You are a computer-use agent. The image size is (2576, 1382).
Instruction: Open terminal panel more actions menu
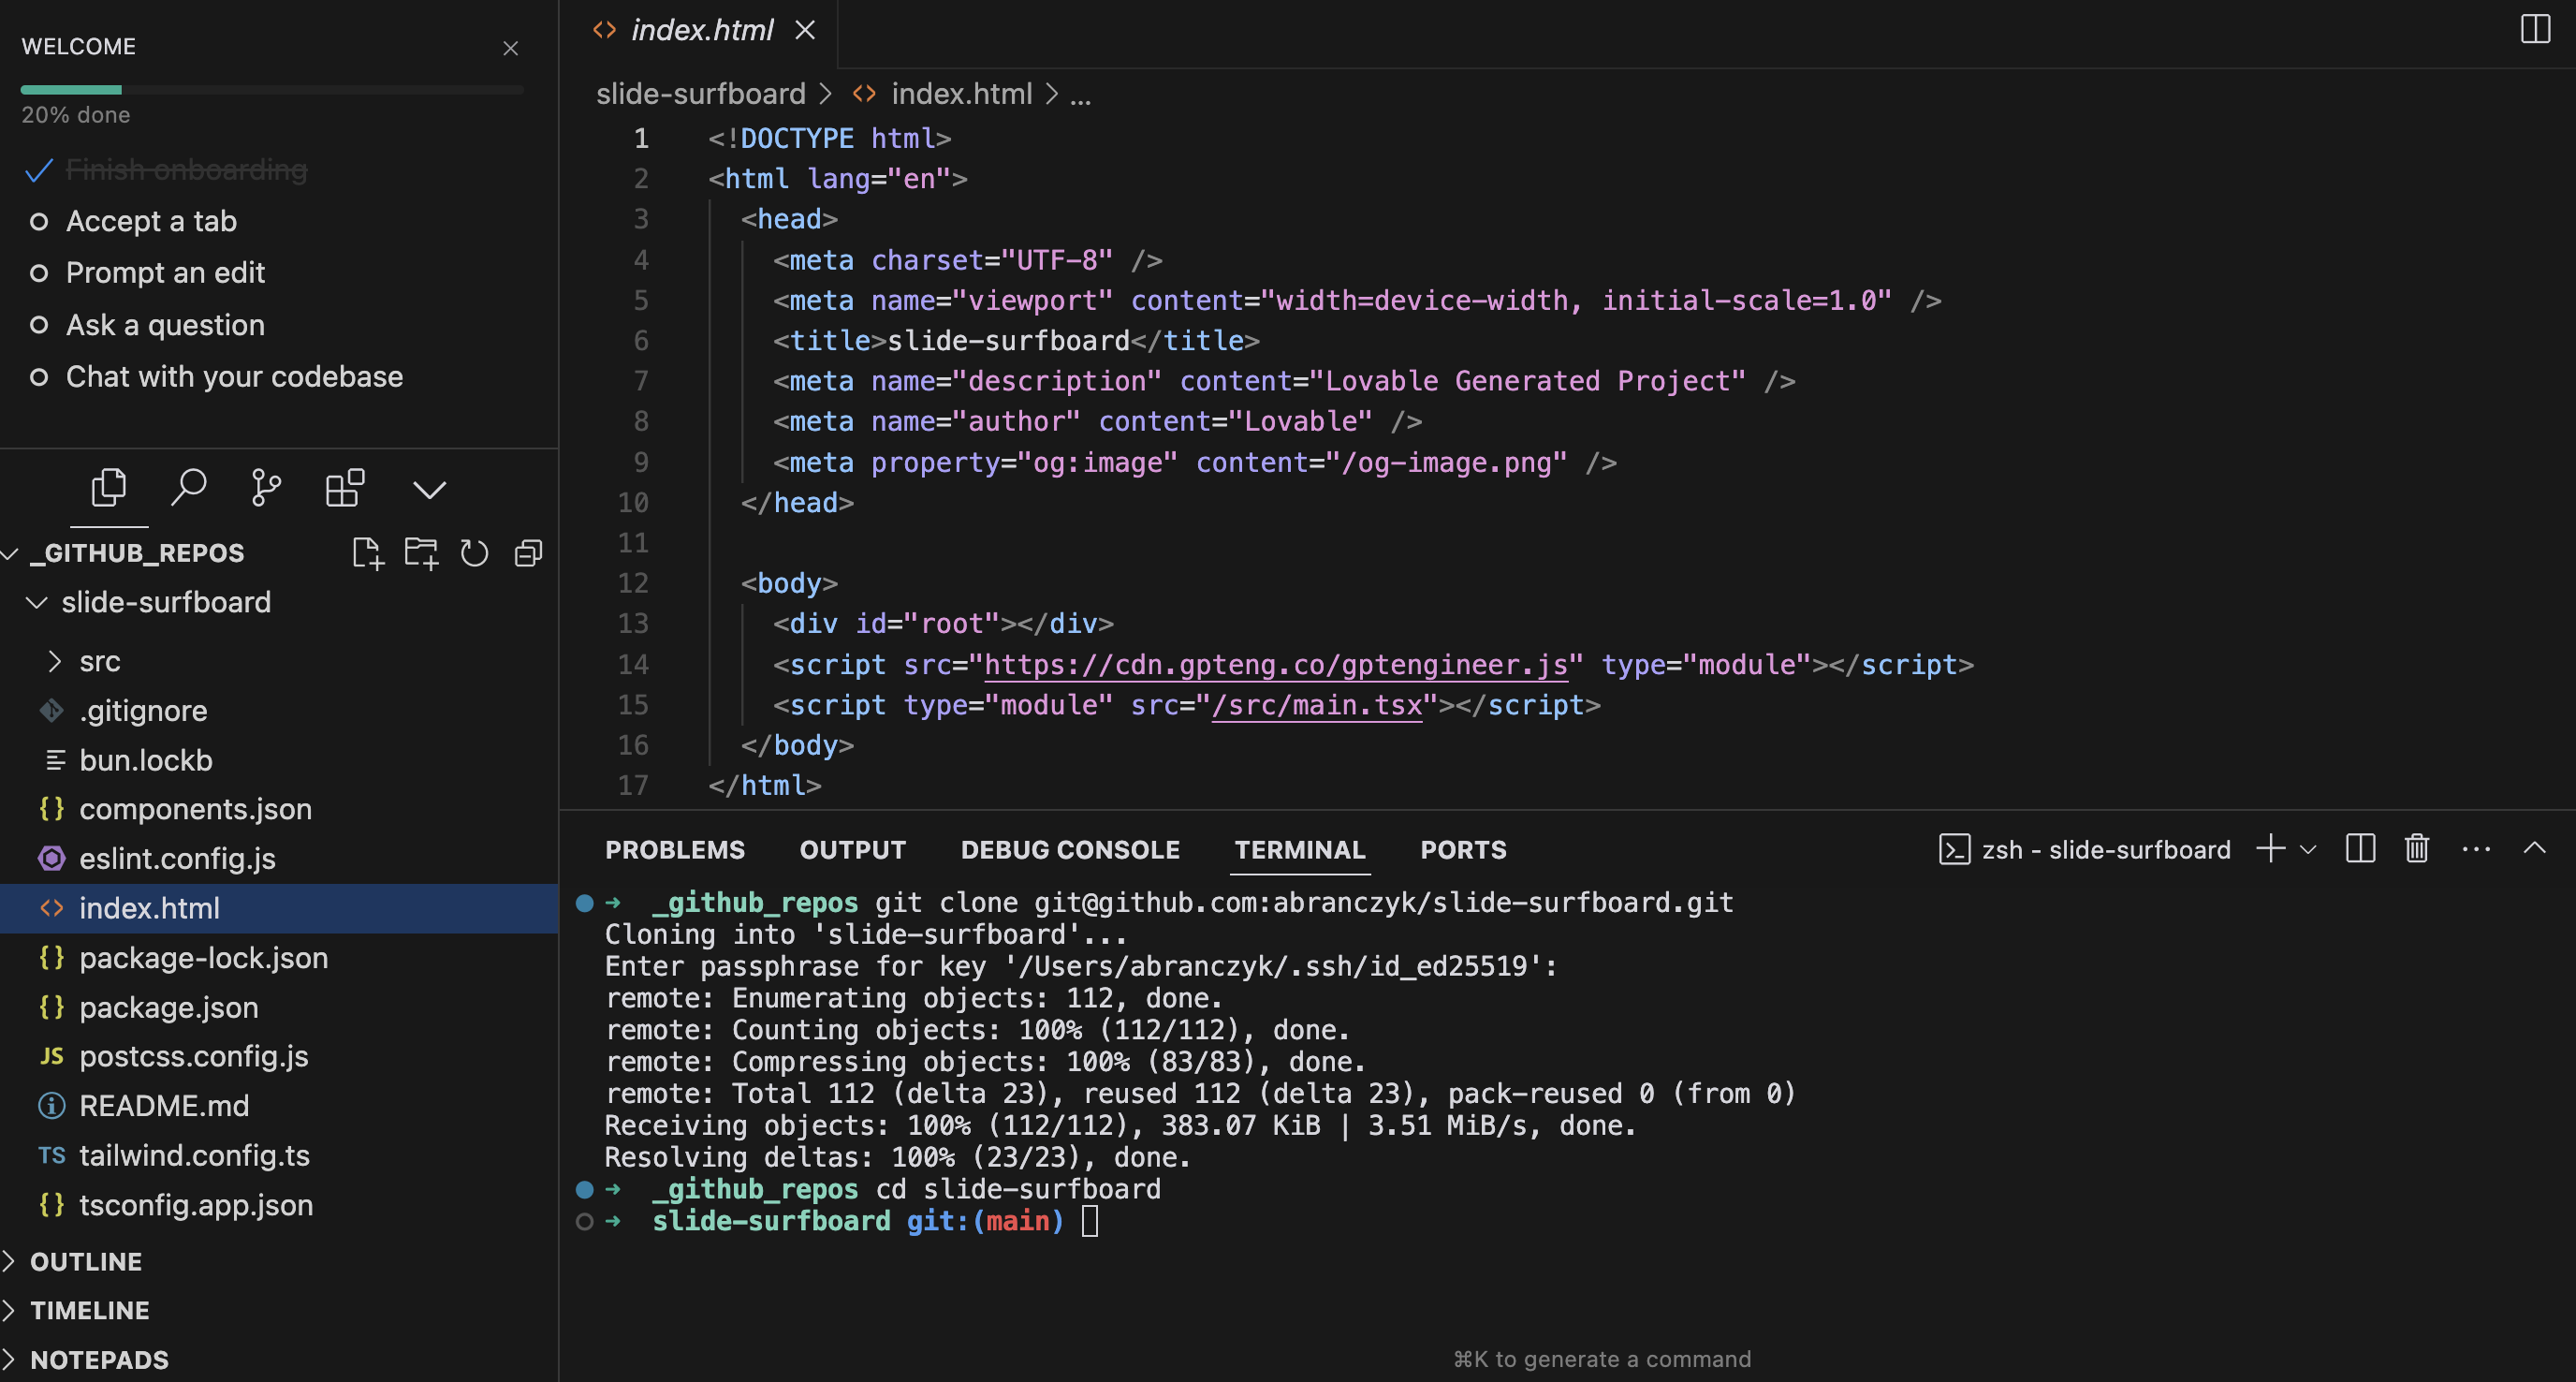pos(2476,849)
